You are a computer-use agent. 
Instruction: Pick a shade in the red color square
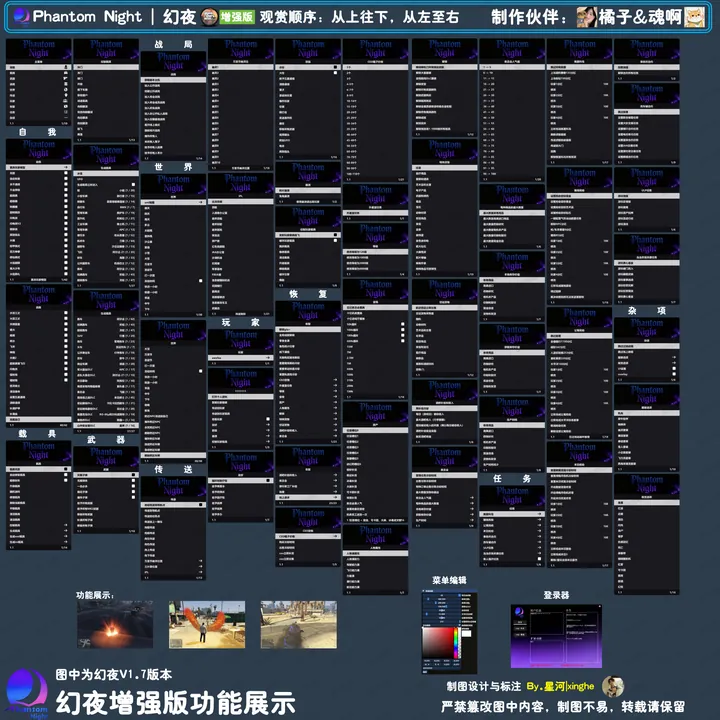(437, 642)
